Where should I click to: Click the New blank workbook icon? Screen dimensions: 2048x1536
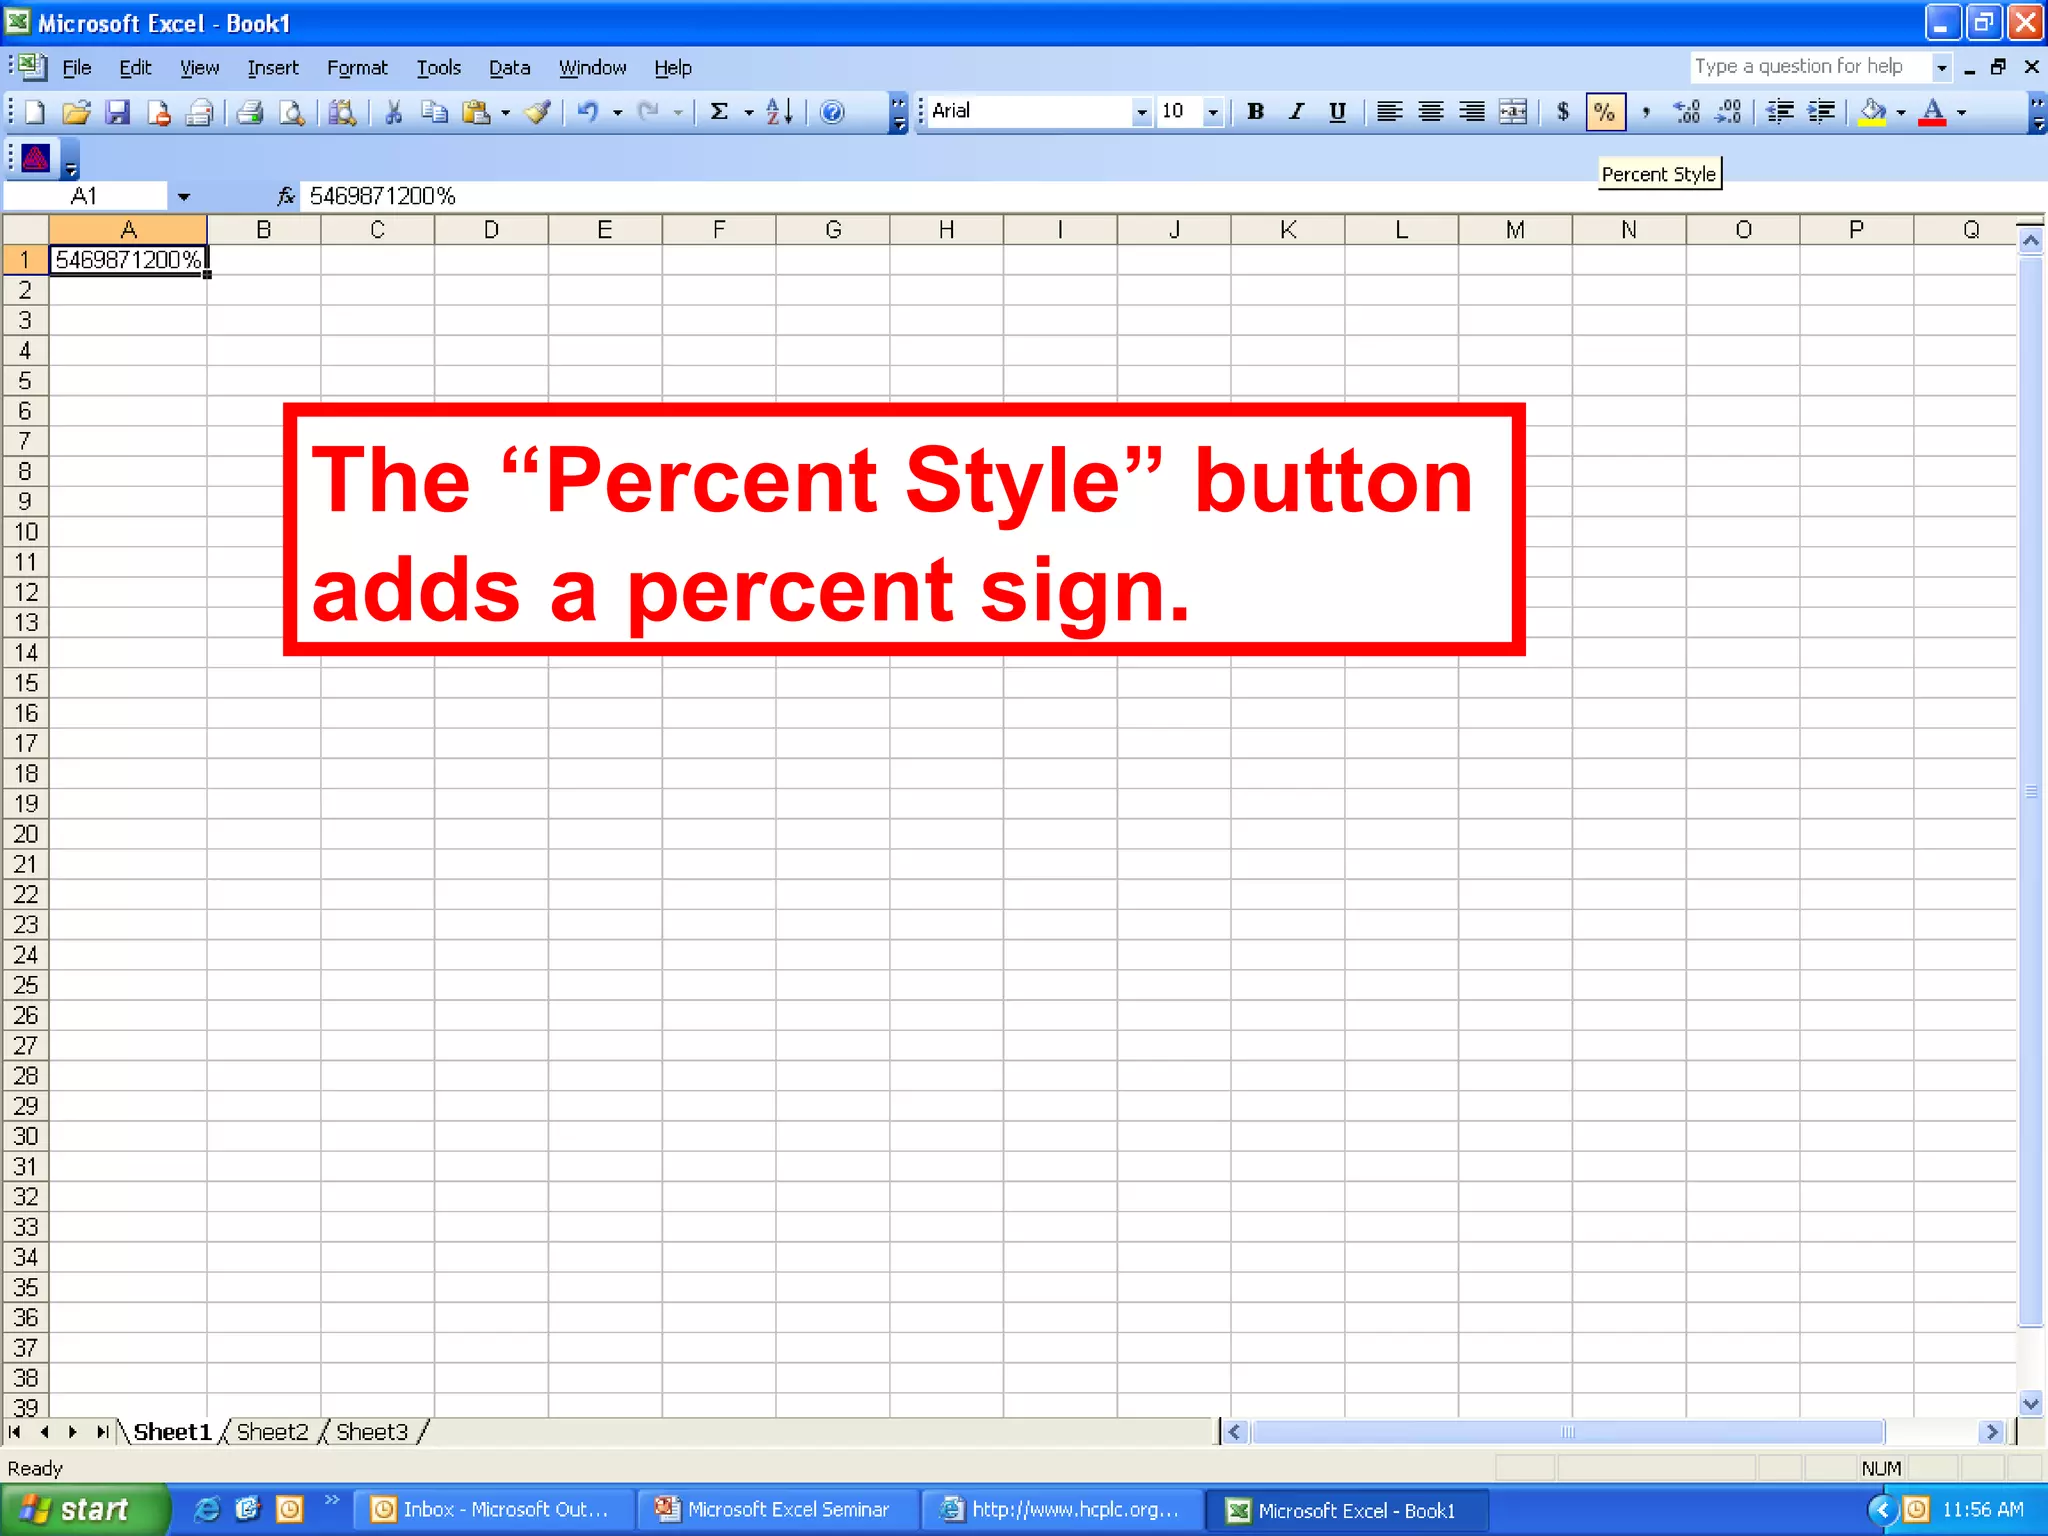[x=35, y=112]
